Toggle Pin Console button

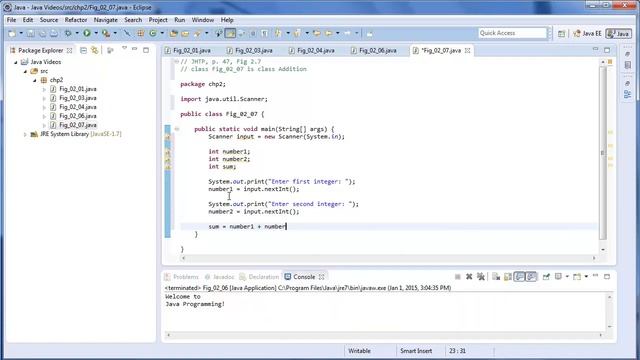[x=546, y=277]
